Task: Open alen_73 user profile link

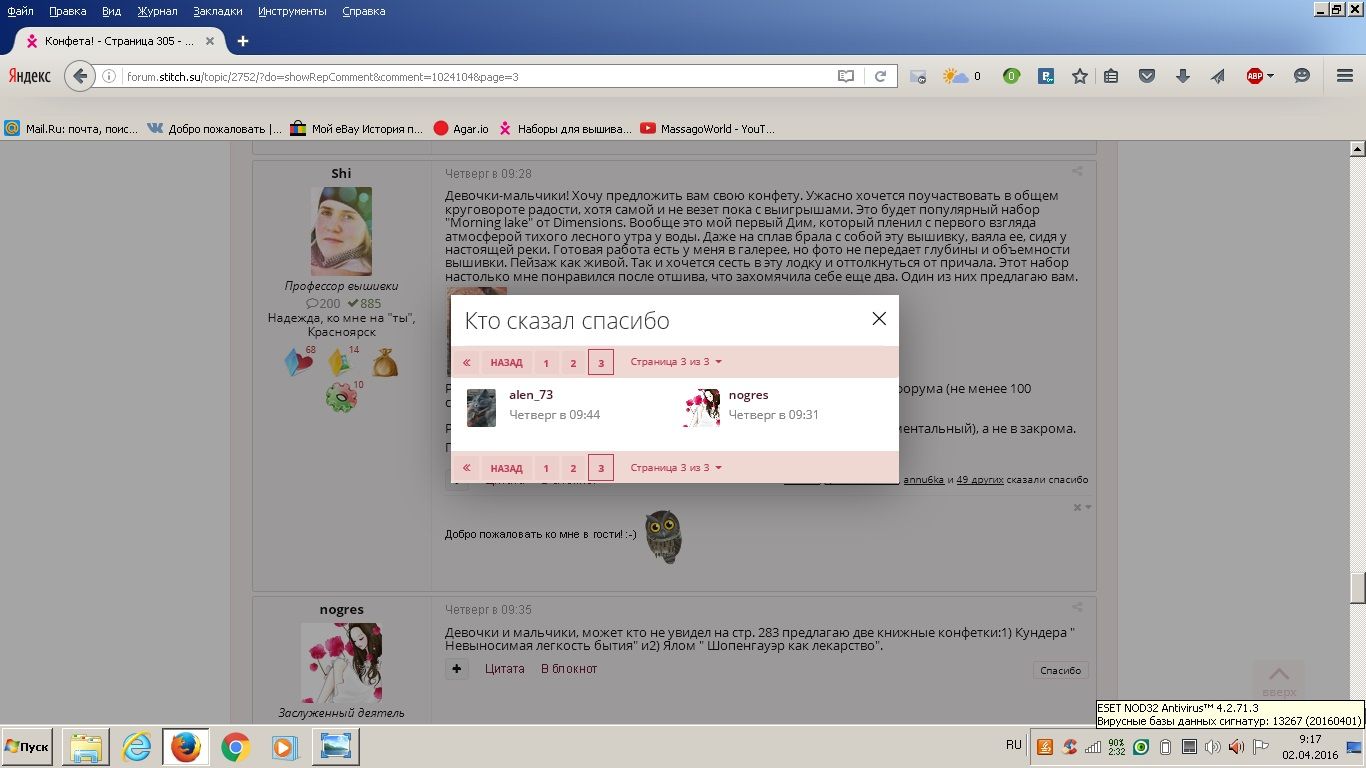Action: (x=531, y=395)
